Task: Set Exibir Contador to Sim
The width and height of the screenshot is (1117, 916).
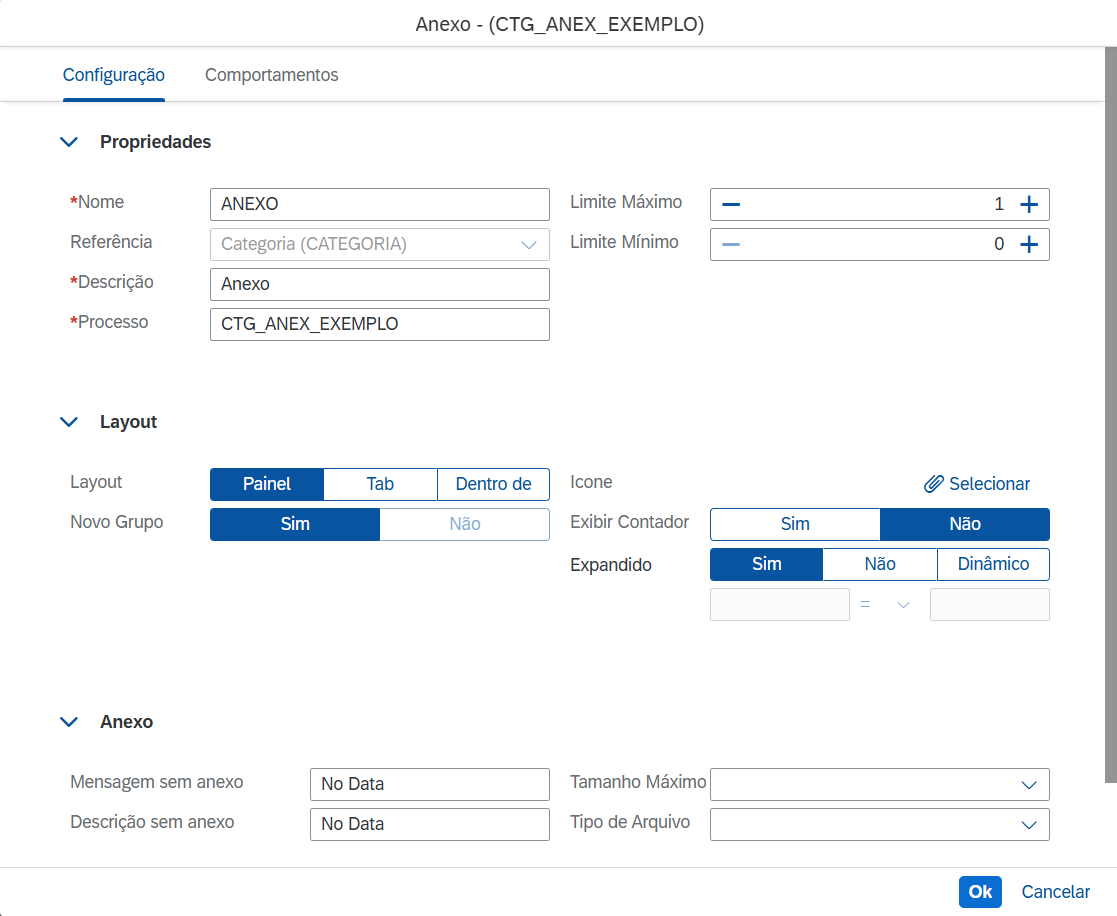Action: [x=795, y=524]
